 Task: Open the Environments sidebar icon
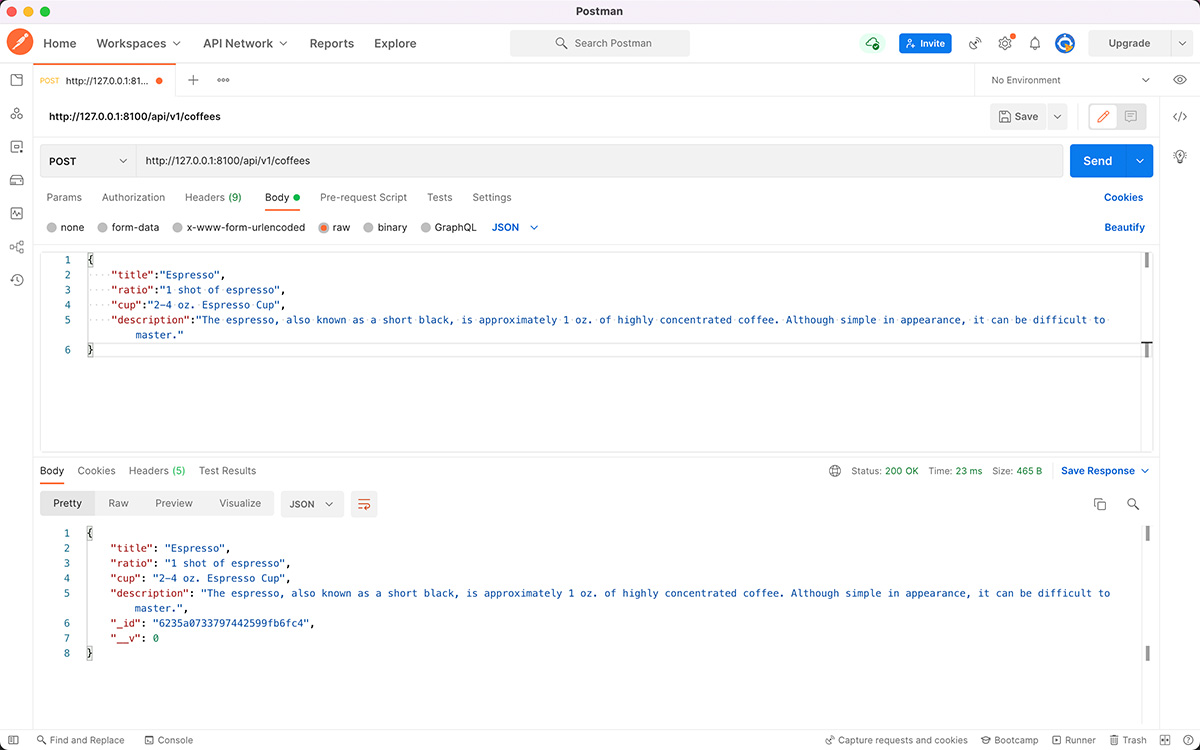(x=16, y=147)
